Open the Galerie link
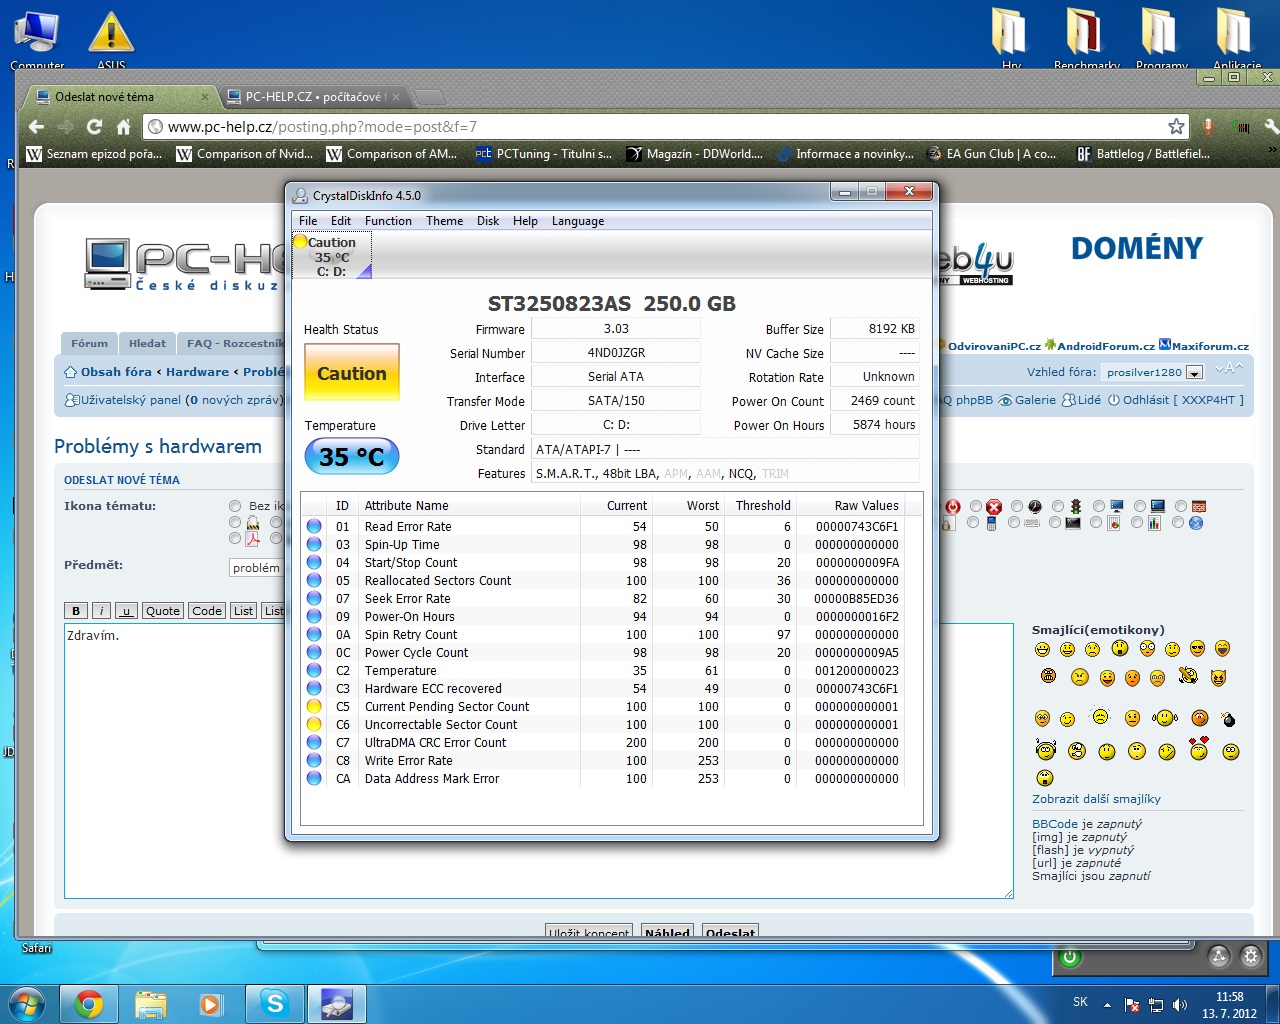The width and height of the screenshot is (1280, 1024). [x=1028, y=400]
